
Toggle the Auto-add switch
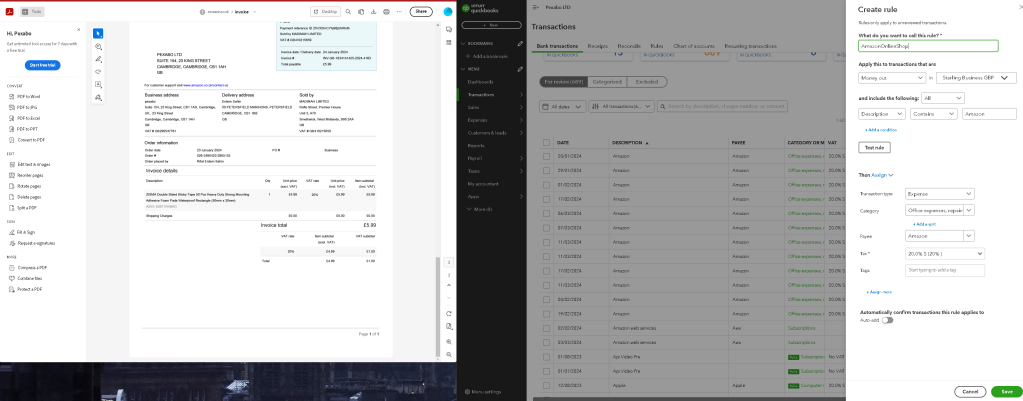(887, 320)
